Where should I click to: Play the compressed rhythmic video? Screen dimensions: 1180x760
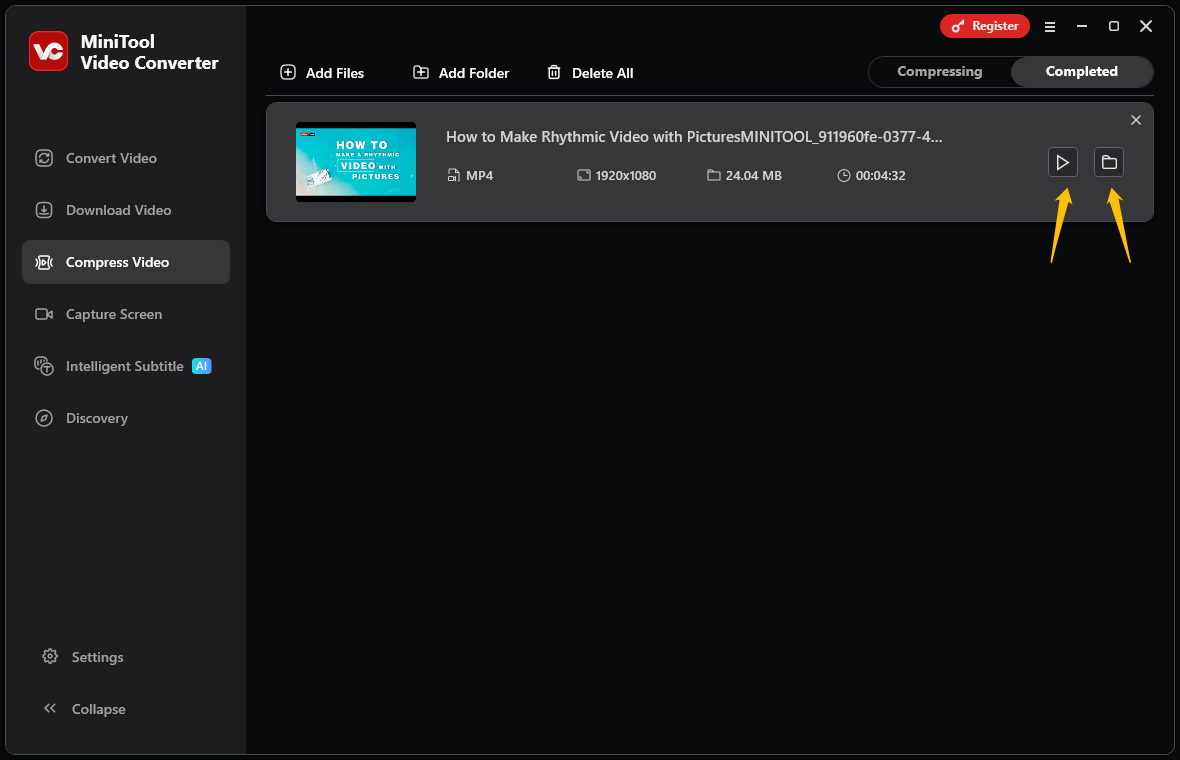click(1063, 162)
